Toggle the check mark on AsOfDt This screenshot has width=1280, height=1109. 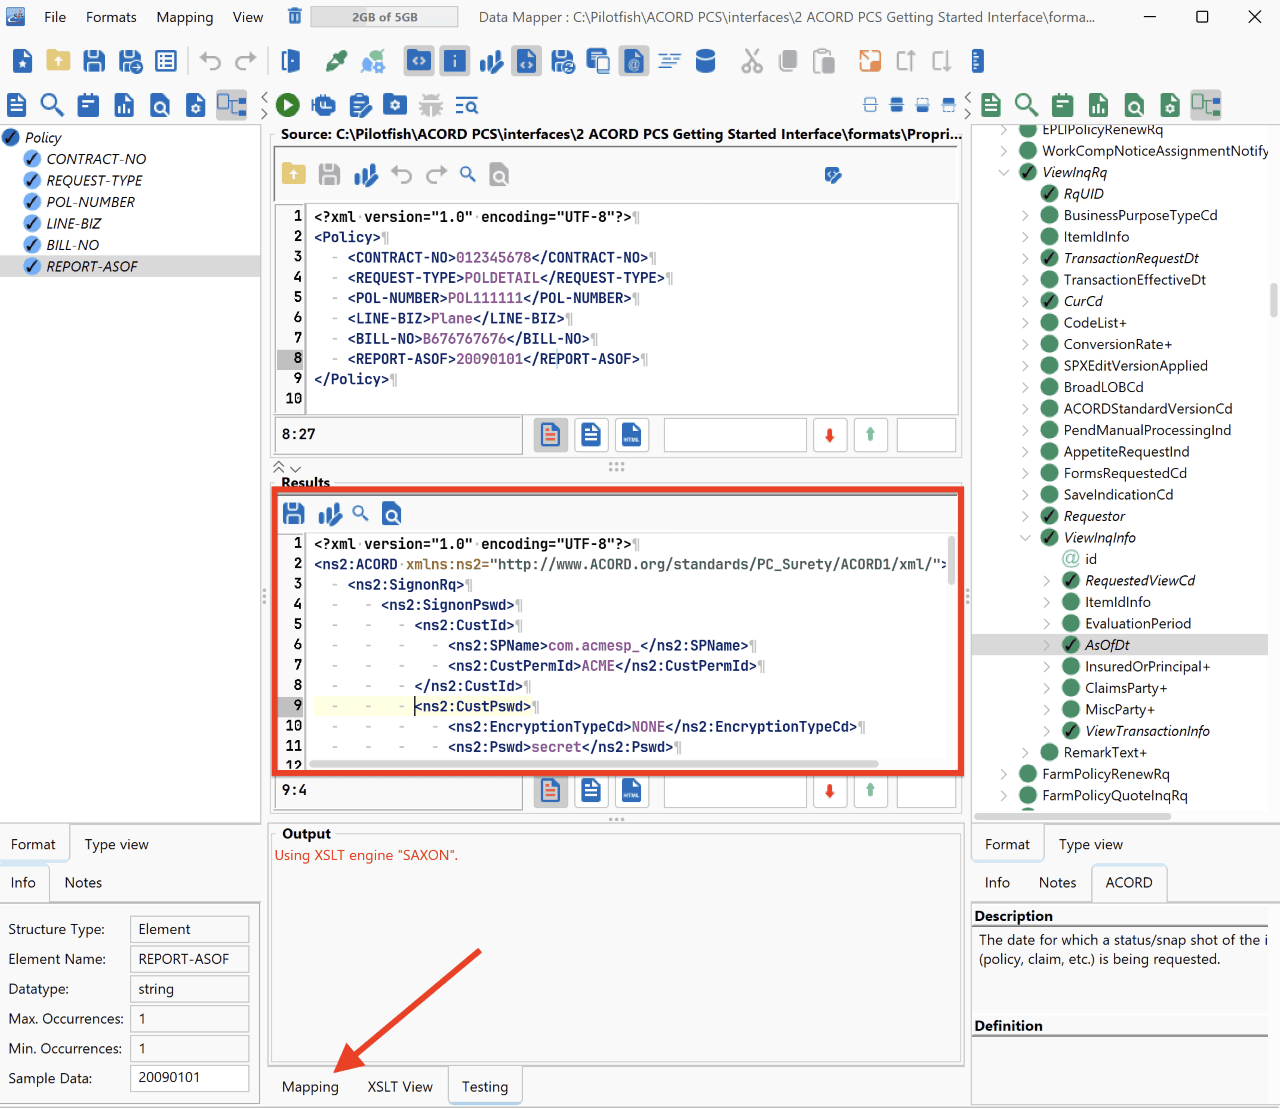(x=1071, y=645)
